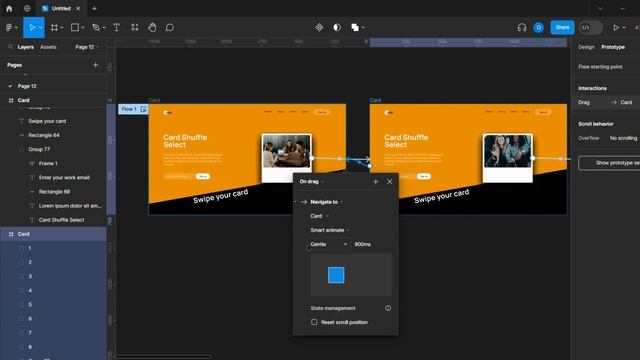Change the On drag trigger dropdown
640x360 pixels.
312,181
